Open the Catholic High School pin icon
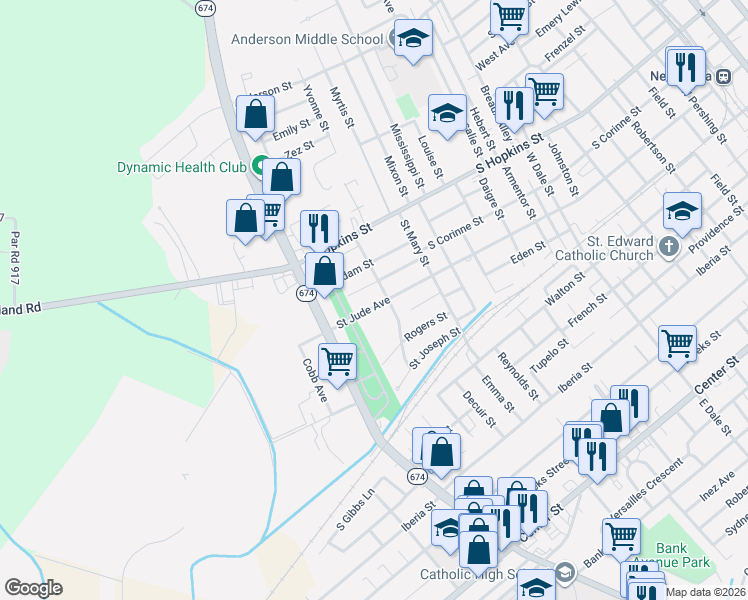Viewport: 748px width, 600px height. (565, 571)
